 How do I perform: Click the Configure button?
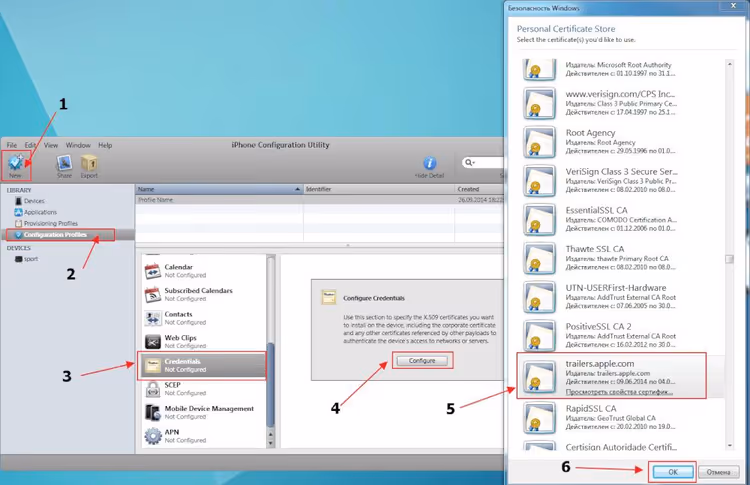[x=422, y=361]
